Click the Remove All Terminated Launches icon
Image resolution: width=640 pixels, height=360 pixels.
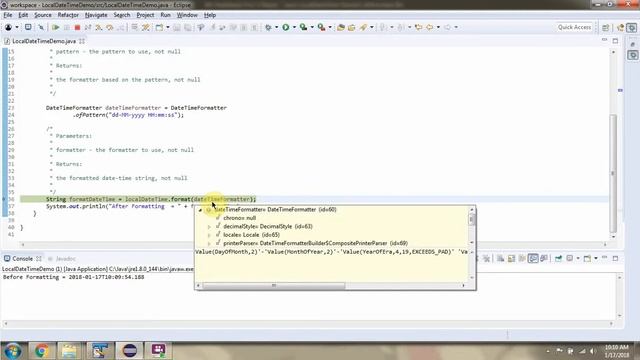click(487, 258)
